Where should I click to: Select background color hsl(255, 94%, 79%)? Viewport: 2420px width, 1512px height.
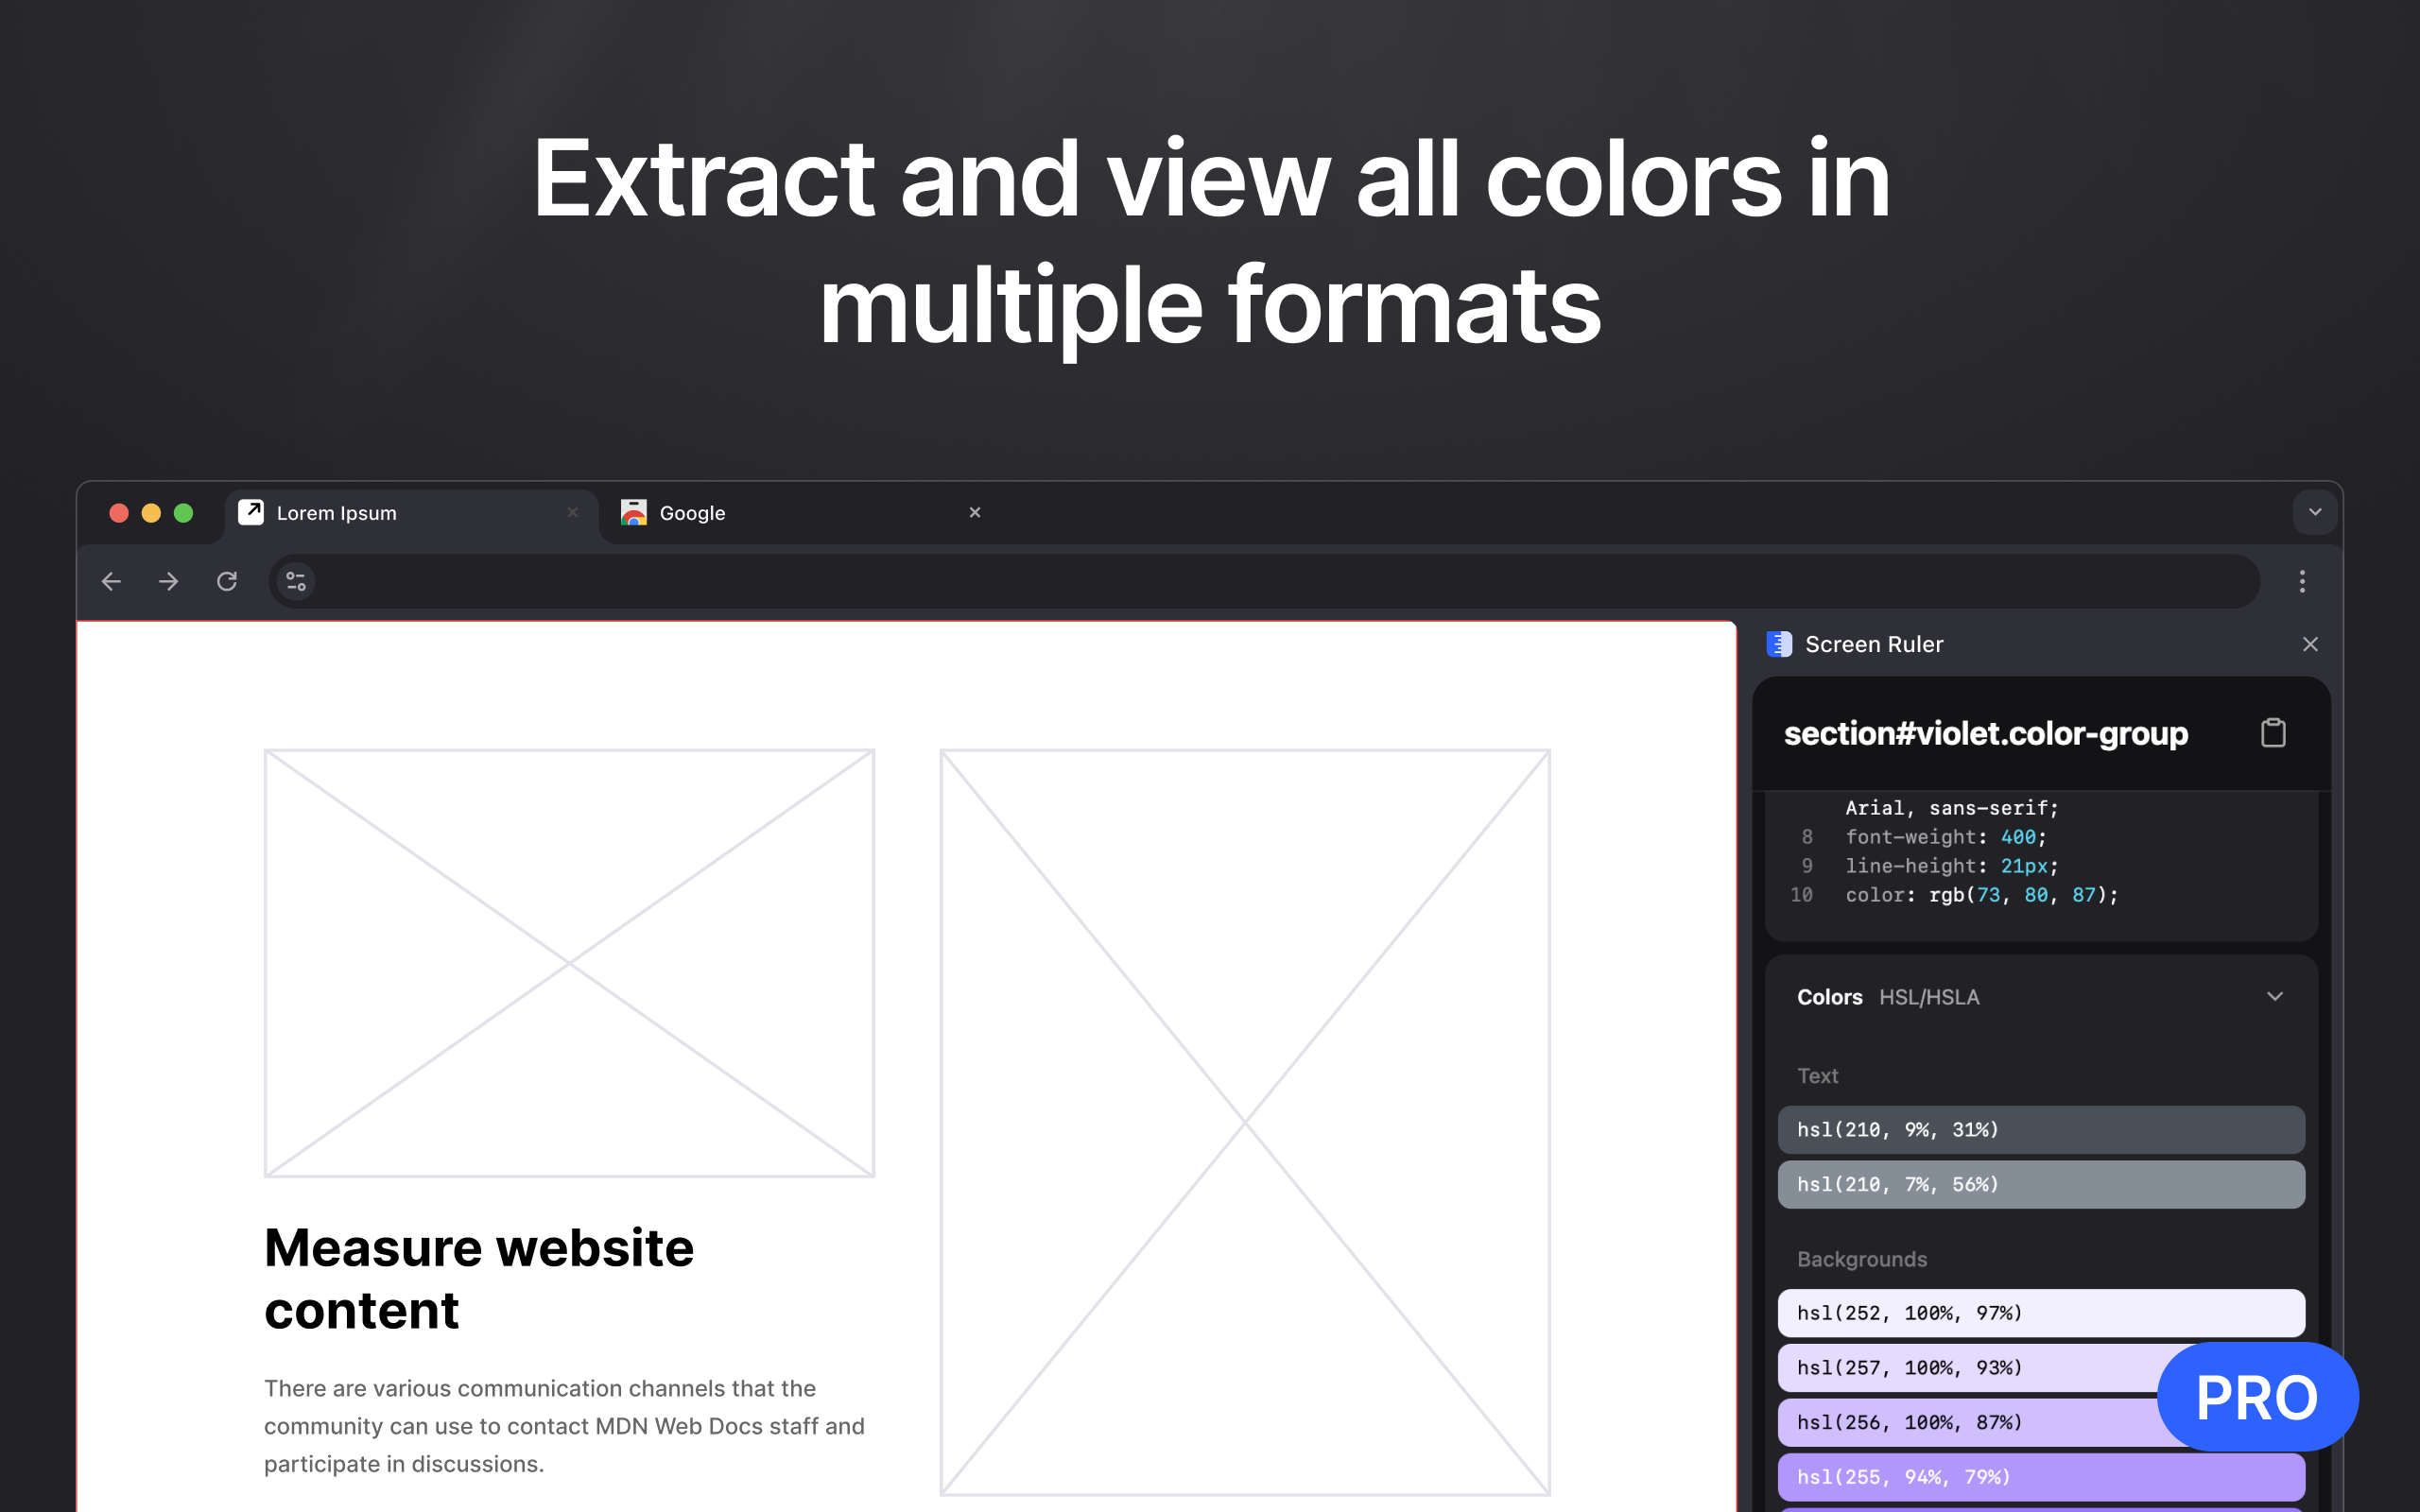pos(2041,1477)
